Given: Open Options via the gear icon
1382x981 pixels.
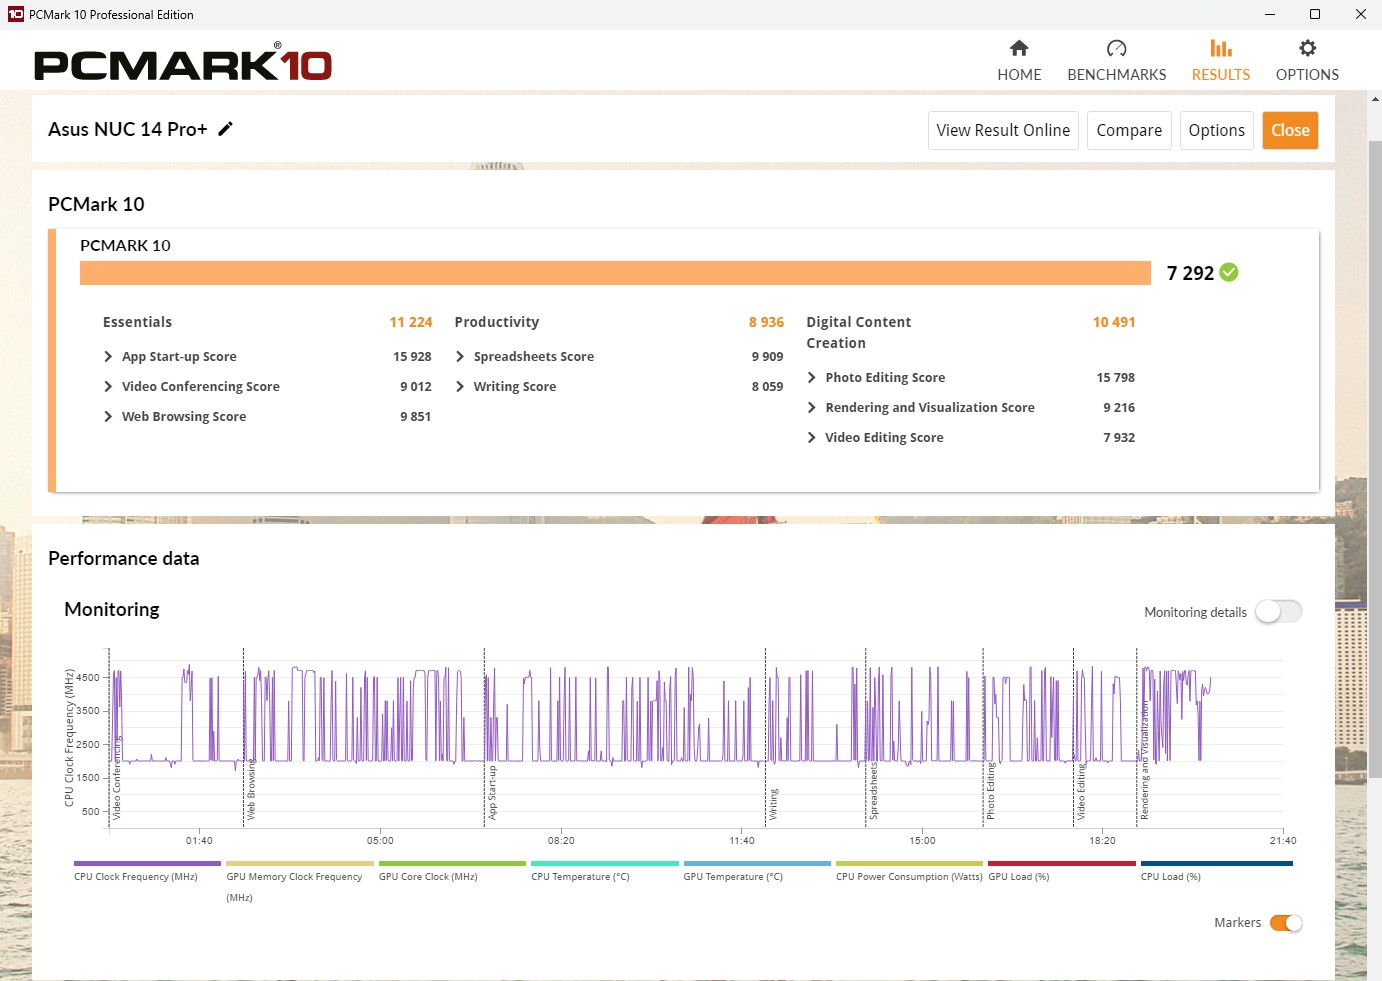Looking at the screenshot, I should (x=1307, y=48).
